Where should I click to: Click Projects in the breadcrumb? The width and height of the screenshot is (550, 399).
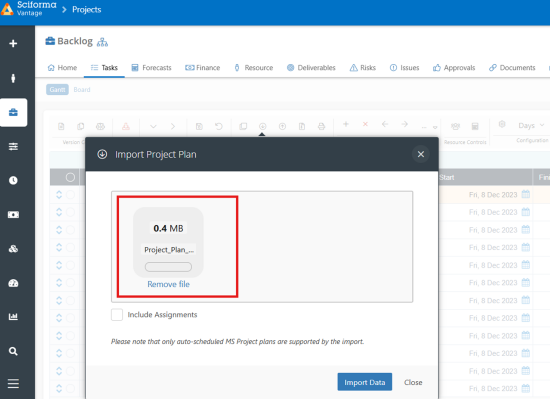tap(87, 10)
